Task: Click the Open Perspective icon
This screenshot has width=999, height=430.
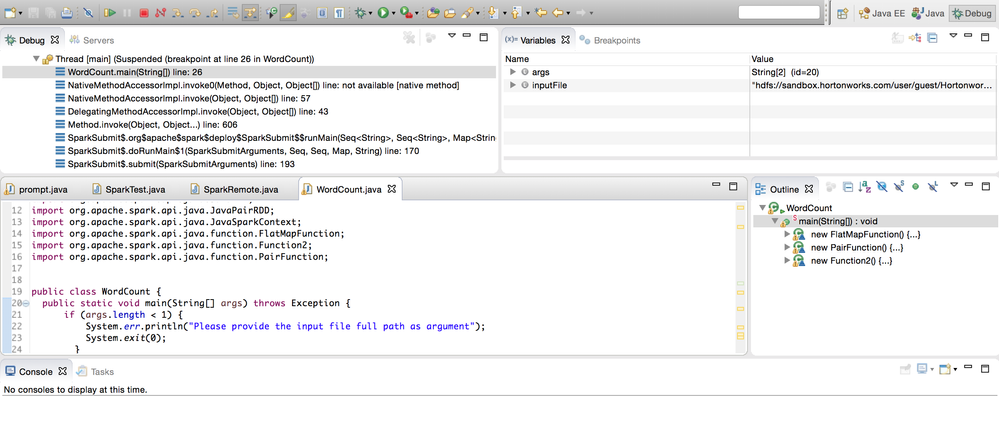Action: (x=842, y=13)
